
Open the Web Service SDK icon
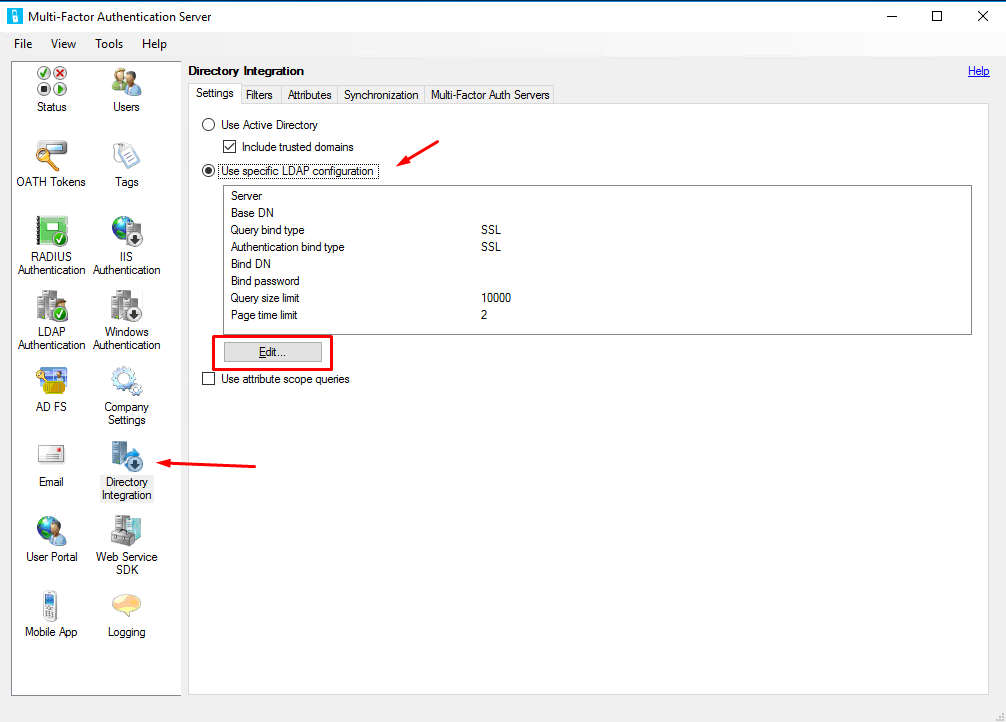tap(126, 531)
